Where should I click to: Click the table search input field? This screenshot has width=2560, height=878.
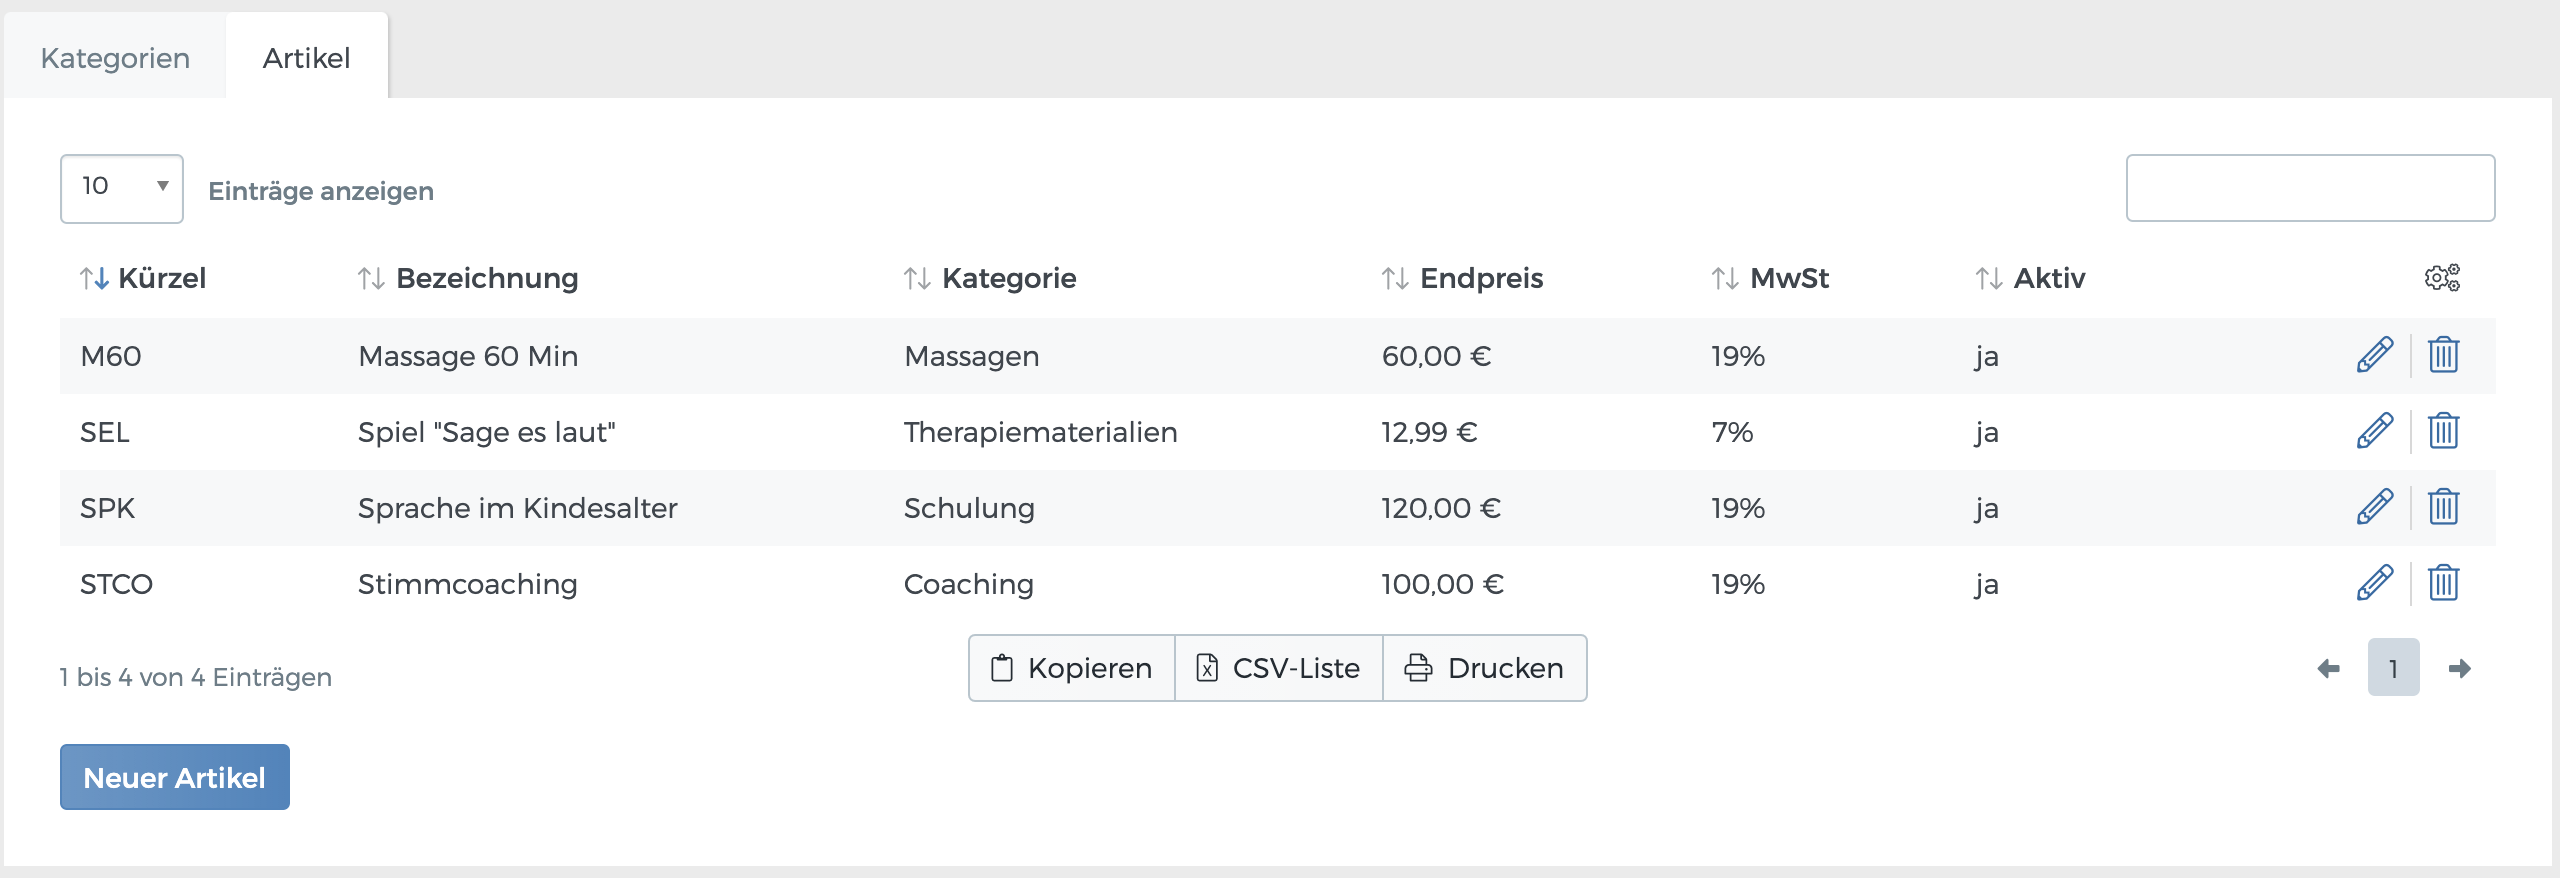coord(2310,188)
